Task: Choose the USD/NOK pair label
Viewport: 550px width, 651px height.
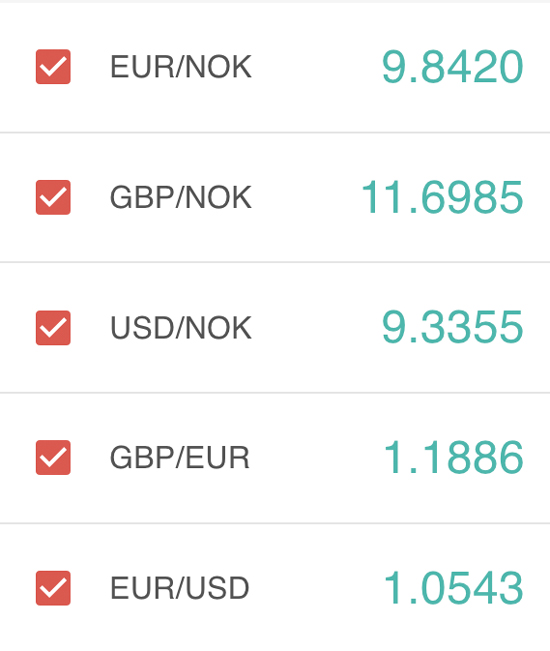Action: (x=181, y=328)
